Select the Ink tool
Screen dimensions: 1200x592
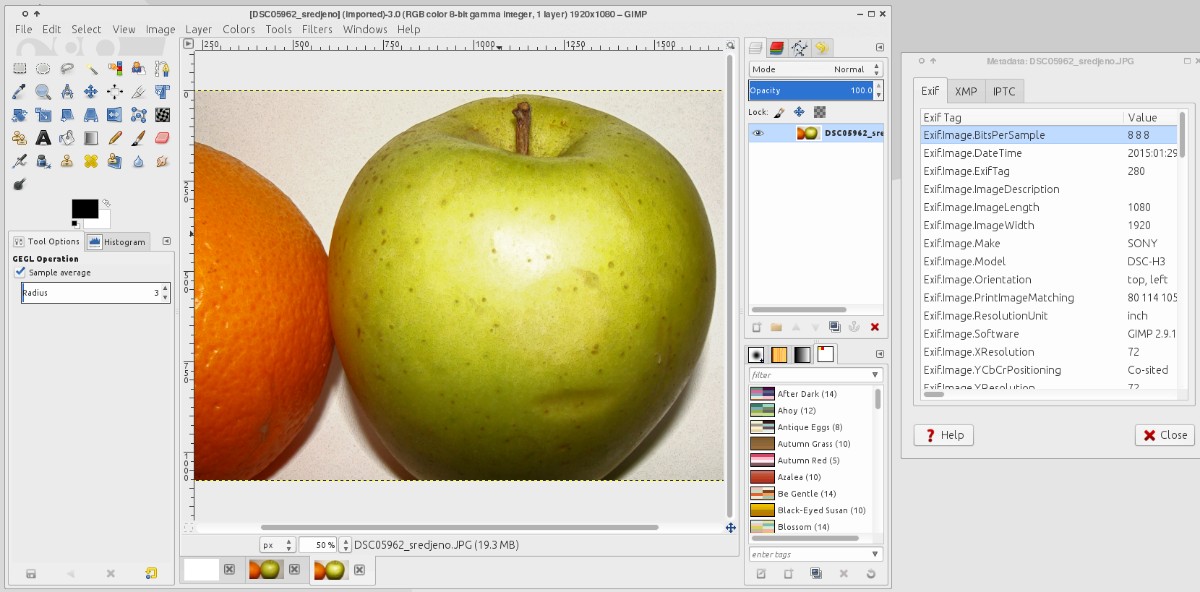point(43,161)
